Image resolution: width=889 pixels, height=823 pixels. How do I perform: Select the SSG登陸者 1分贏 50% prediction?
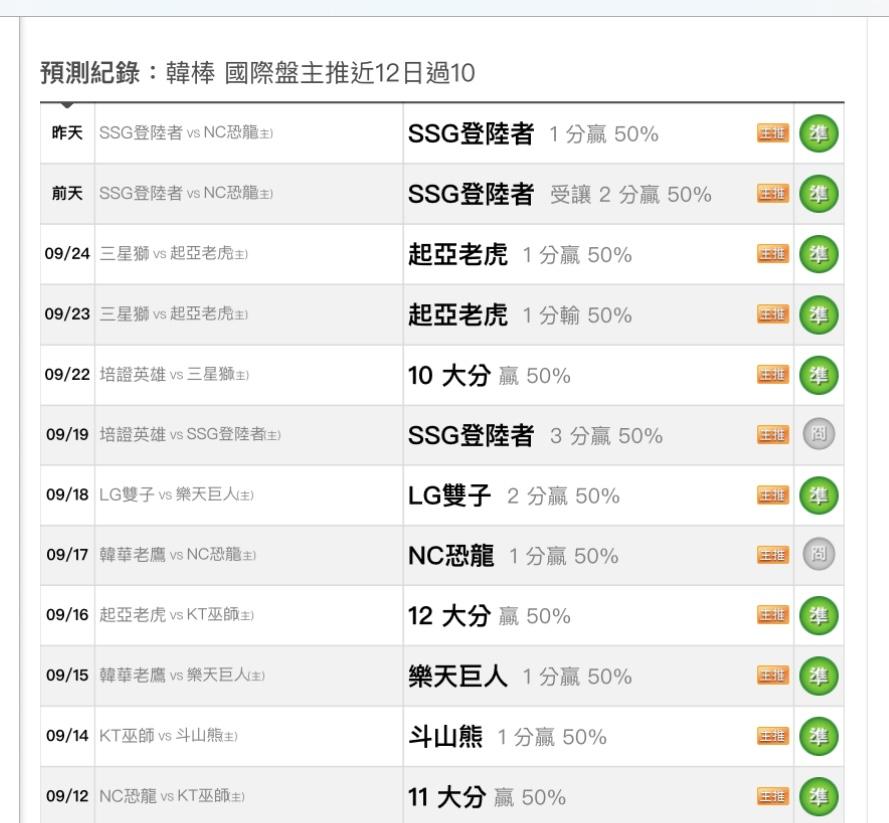[533, 134]
